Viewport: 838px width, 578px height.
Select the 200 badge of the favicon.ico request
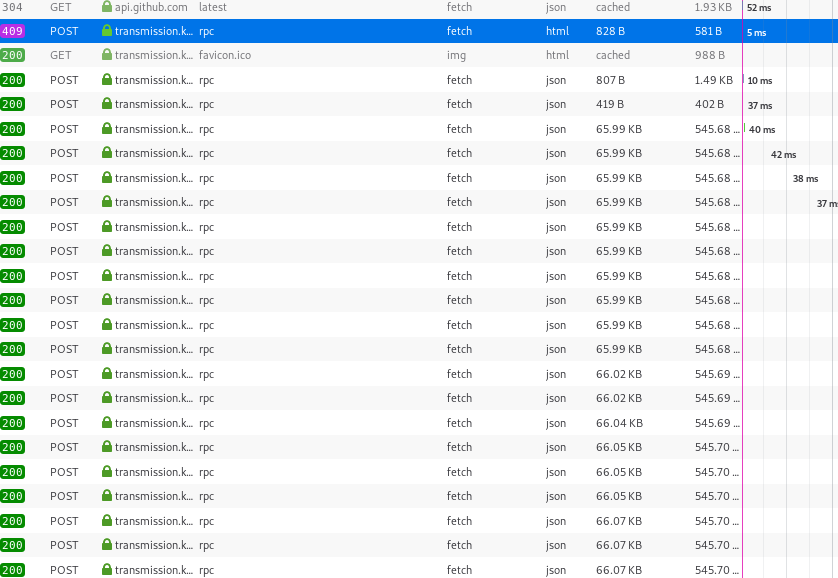click(x=12, y=55)
